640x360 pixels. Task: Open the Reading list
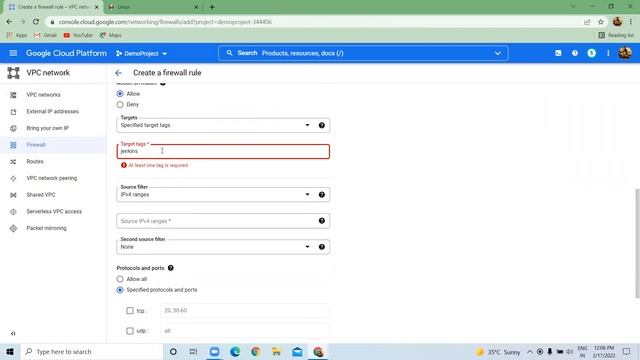(x=616, y=36)
